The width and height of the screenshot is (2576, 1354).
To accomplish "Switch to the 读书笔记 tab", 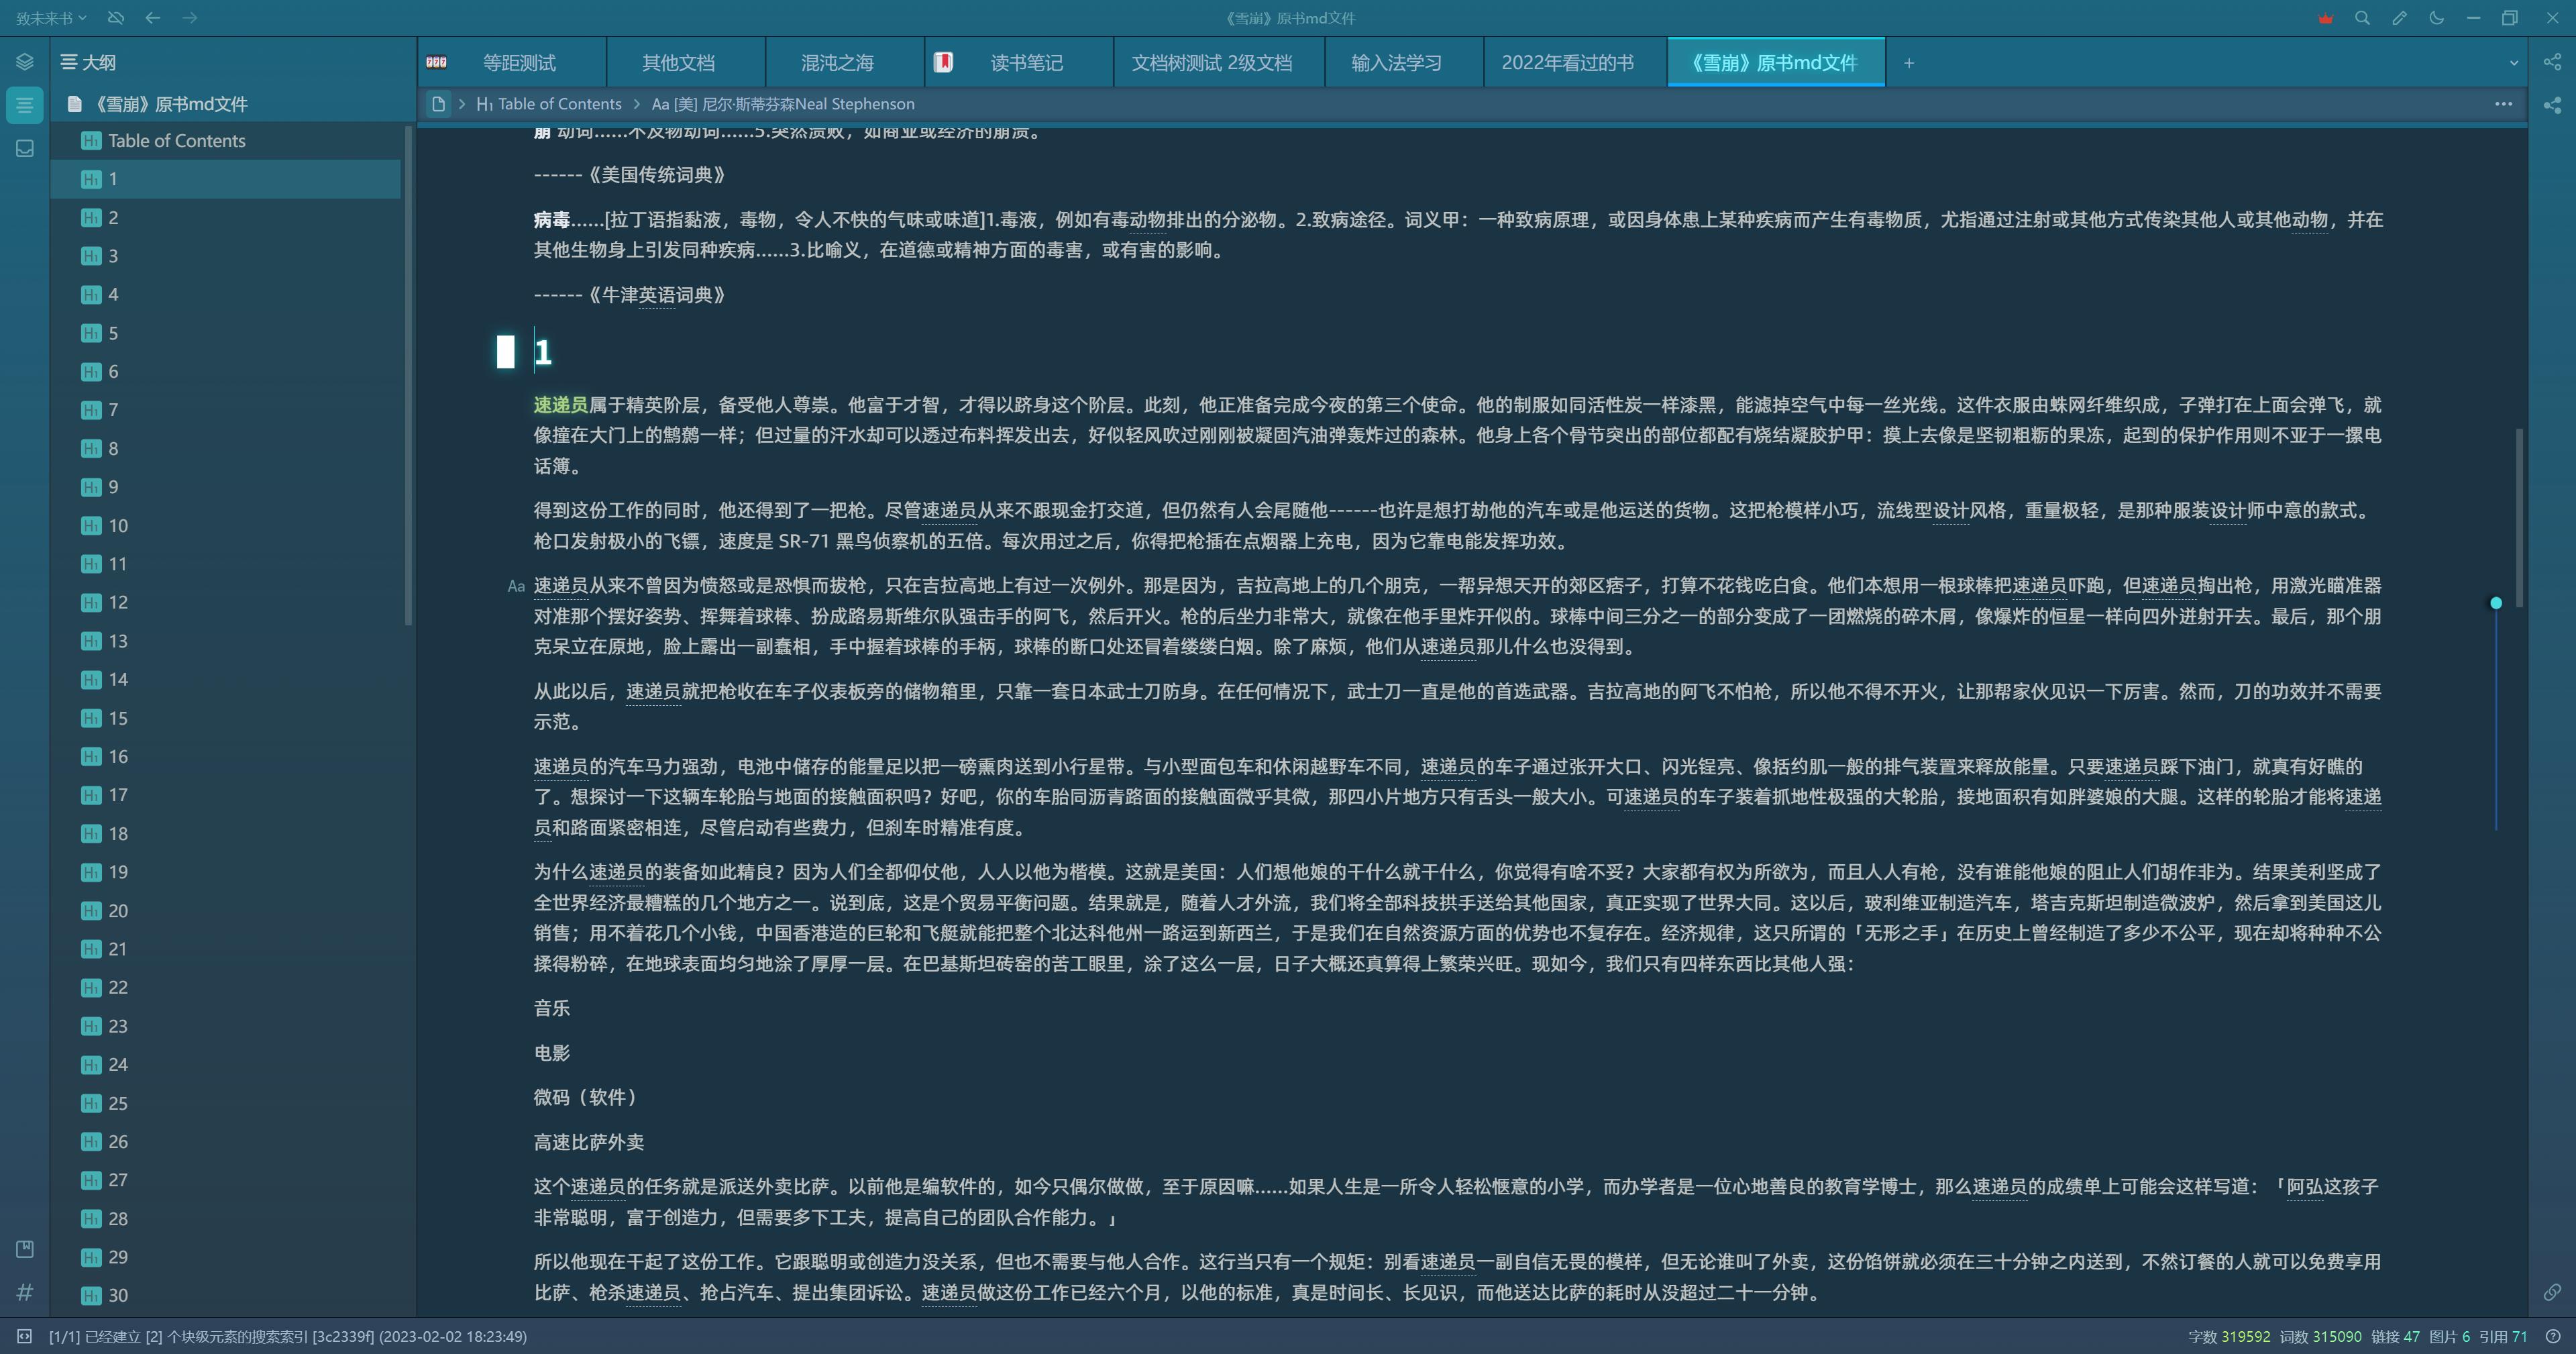I will click(x=1026, y=63).
